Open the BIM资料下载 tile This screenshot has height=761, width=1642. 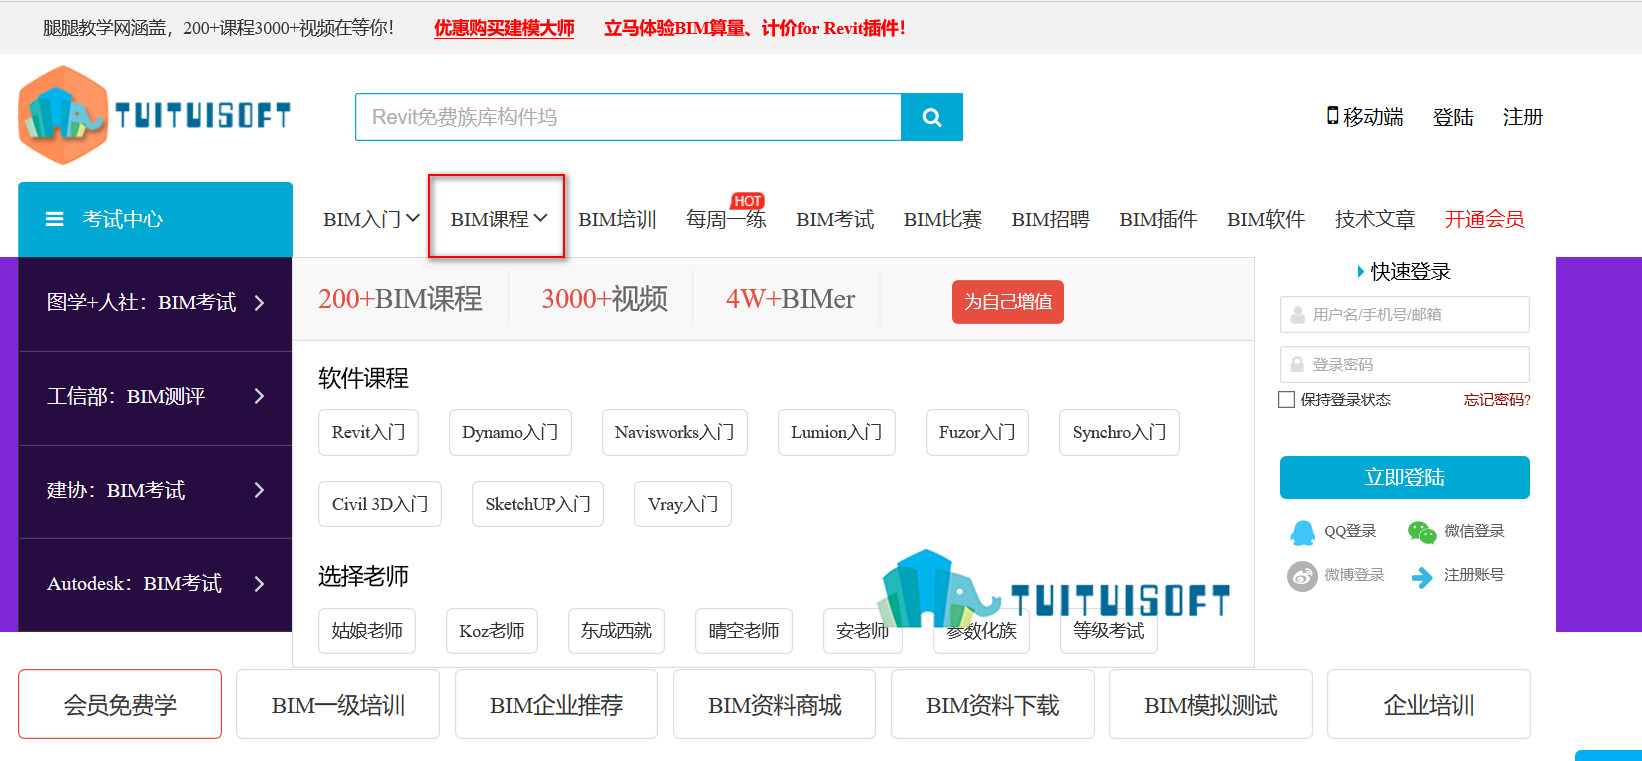pos(993,705)
